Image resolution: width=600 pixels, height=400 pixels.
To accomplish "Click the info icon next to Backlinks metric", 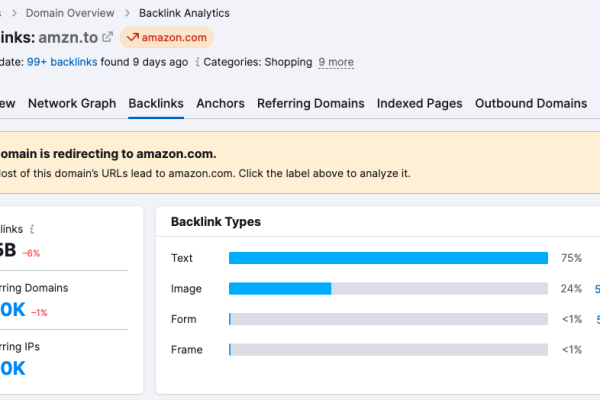I will [32, 229].
